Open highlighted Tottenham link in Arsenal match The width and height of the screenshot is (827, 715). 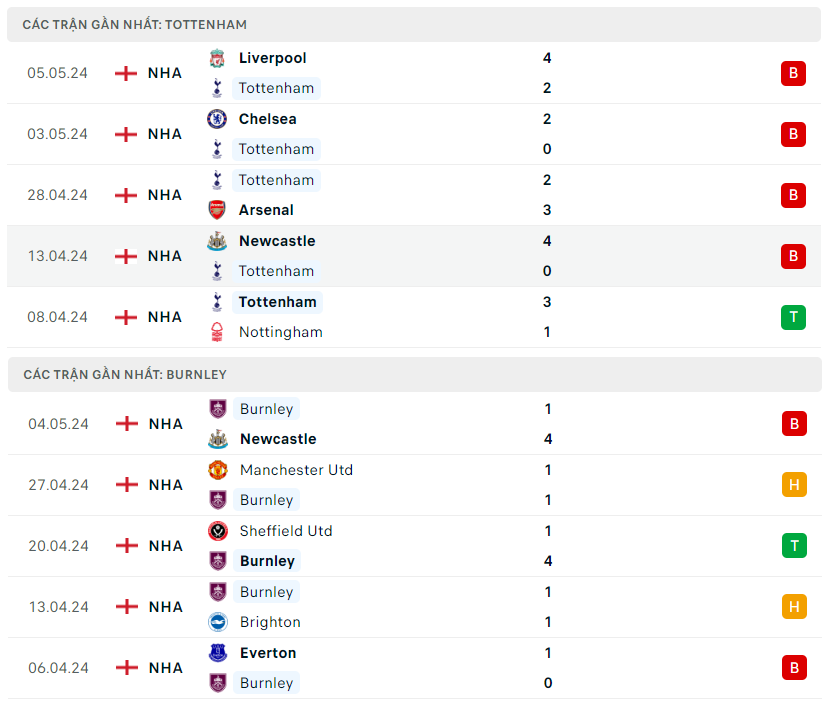[x=276, y=180]
